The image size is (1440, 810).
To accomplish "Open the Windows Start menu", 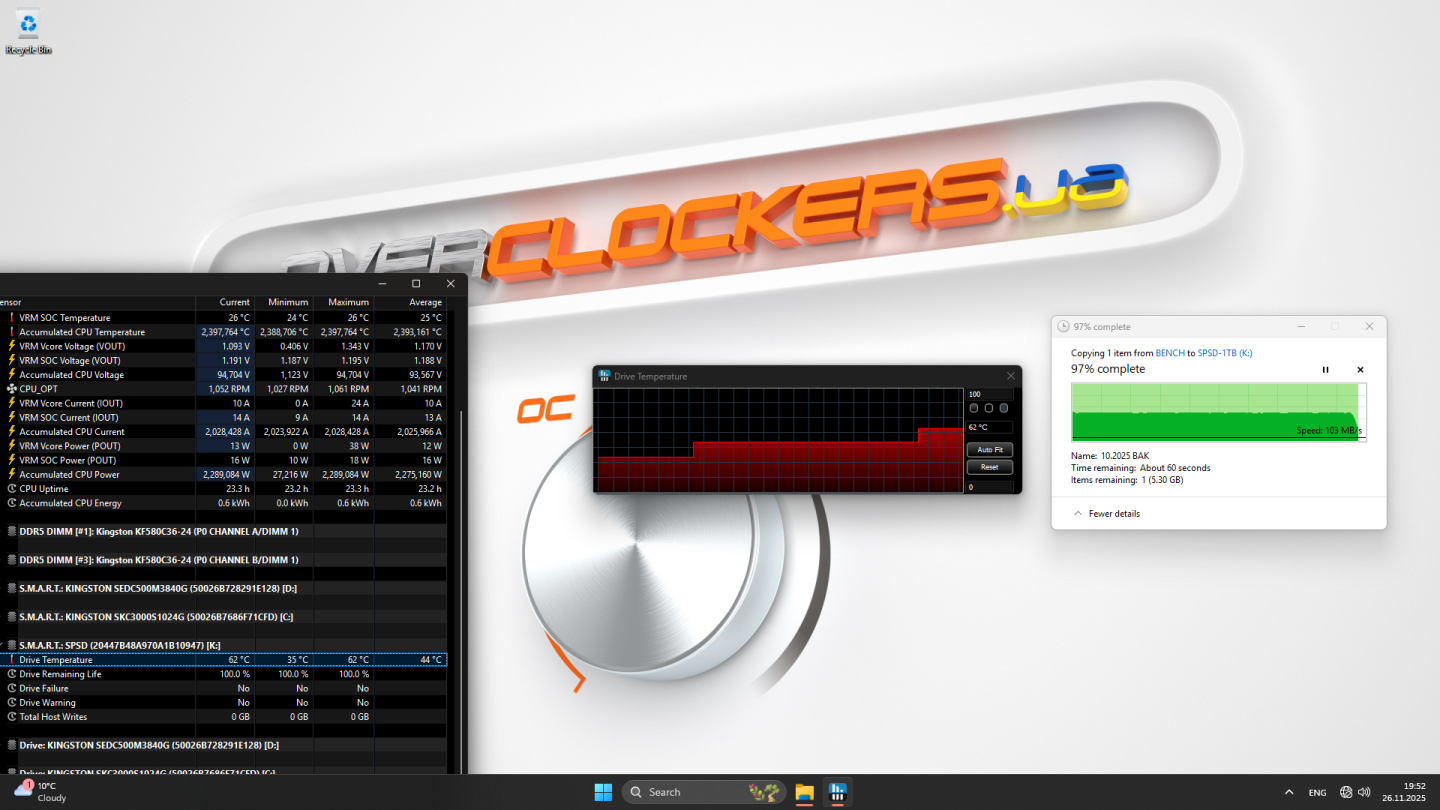I will click(603, 792).
